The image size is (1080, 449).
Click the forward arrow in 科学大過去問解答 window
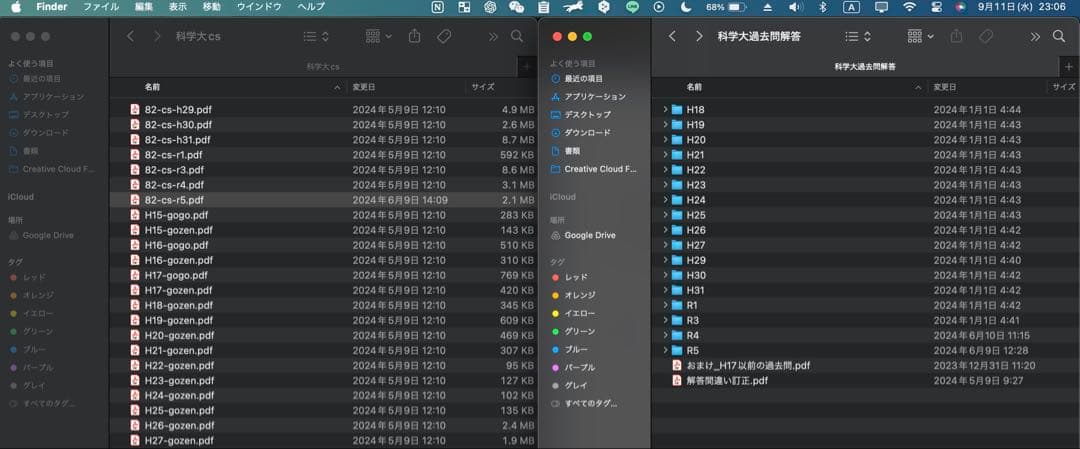click(699, 36)
